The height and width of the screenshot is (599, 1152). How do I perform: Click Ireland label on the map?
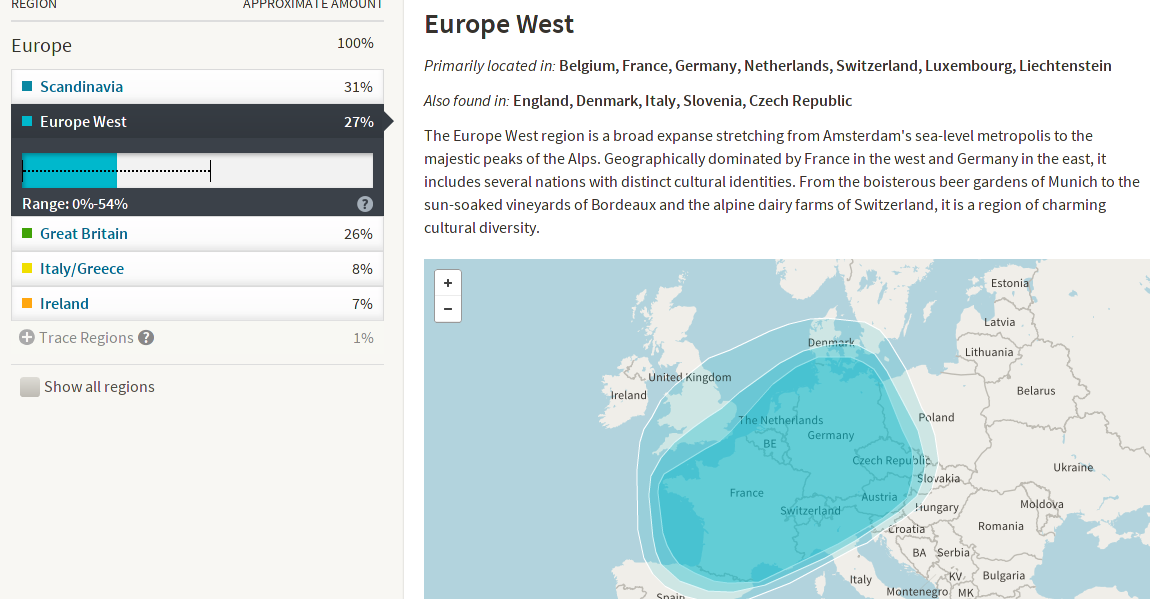(x=629, y=395)
